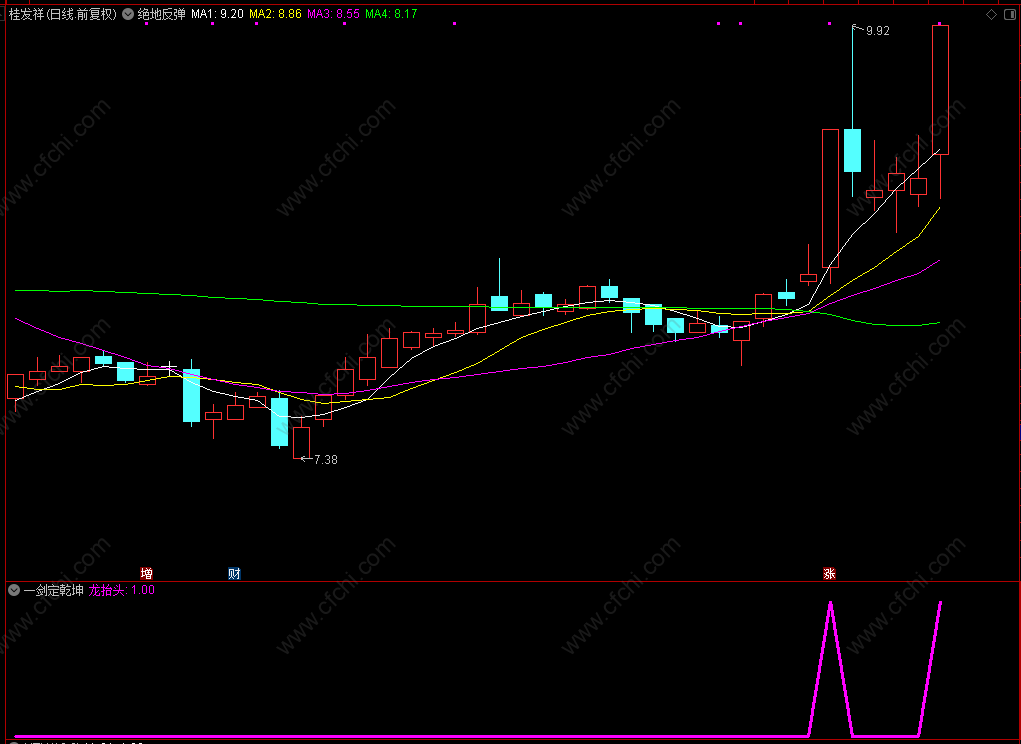The width and height of the screenshot is (1021, 744).
Task: Click the diamond icon at top right
Action: (x=991, y=14)
